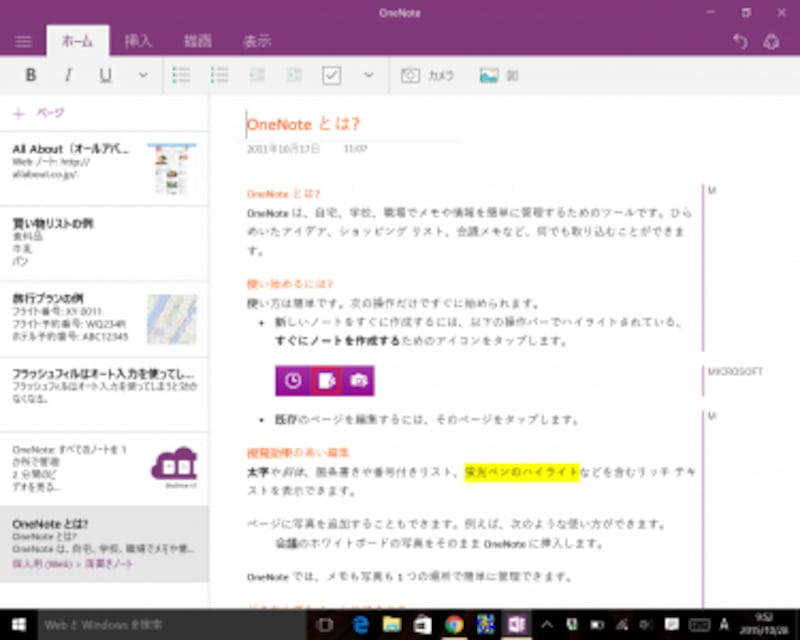Click the map thumbnail of 旅行プラン
The image size is (800, 640).
[x=172, y=319]
